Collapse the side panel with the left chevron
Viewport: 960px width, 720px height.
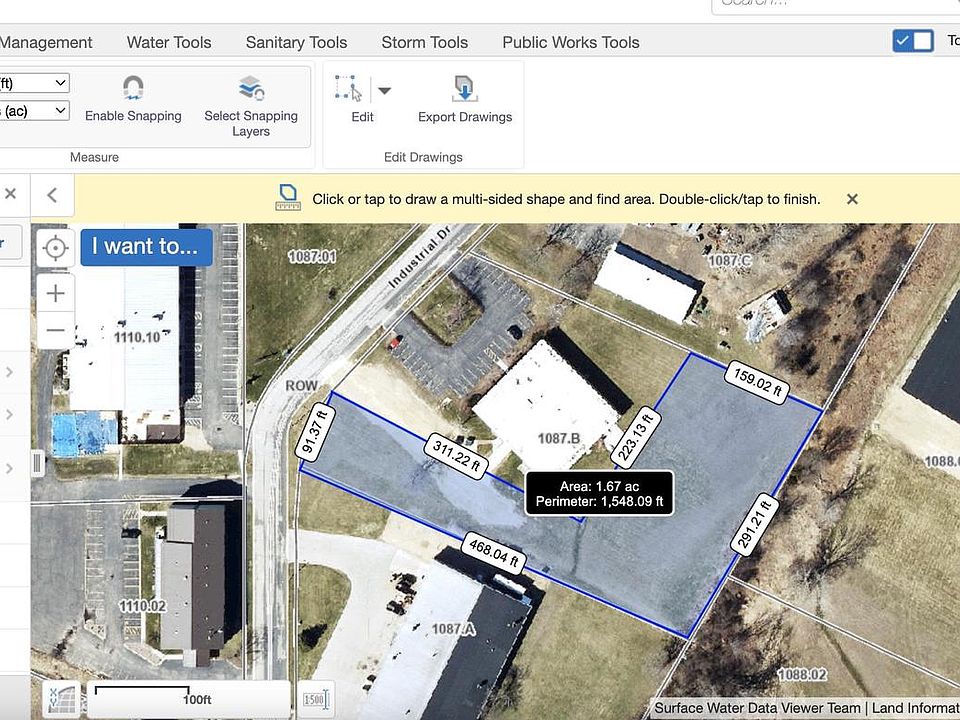point(53,196)
